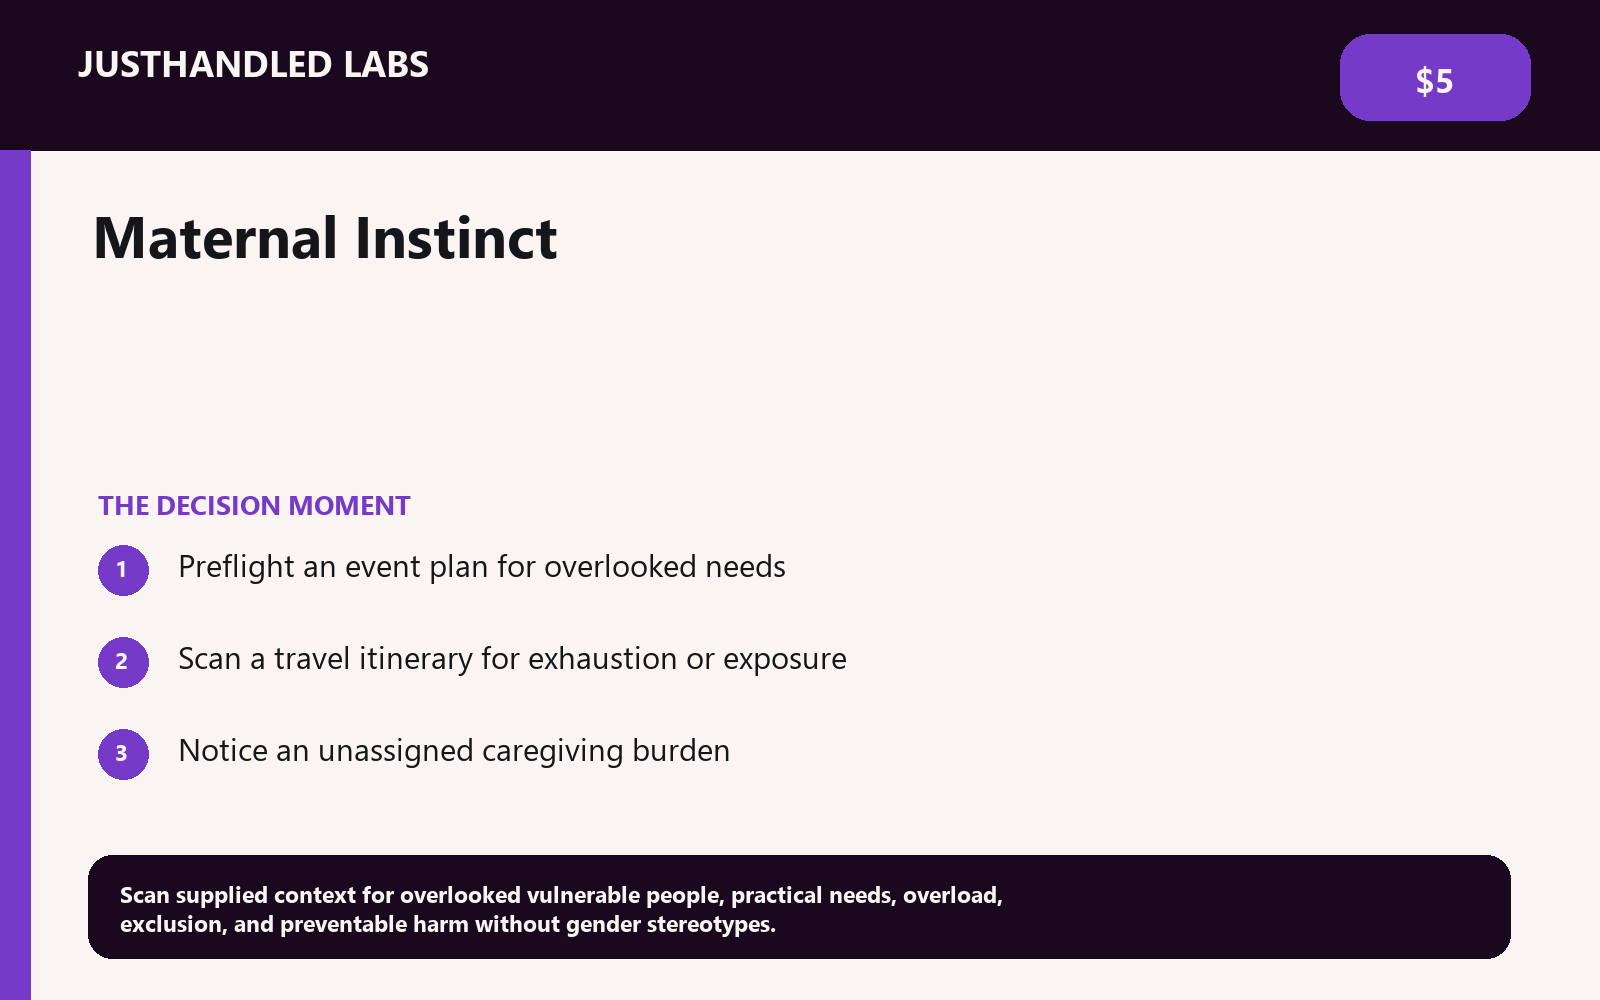Click the dark header bar background
This screenshot has height=1000, width=1600.
tap(800, 75)
